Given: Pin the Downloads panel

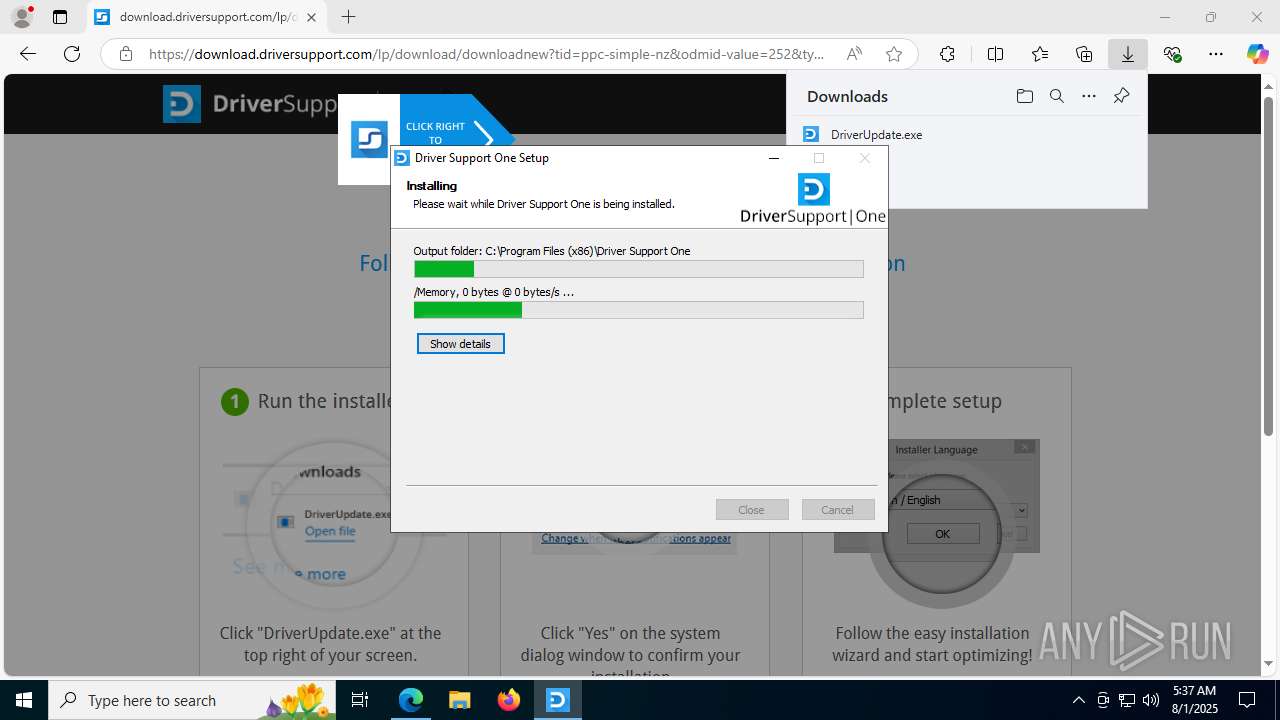Looking at the screenshot, I should 1121,96.
